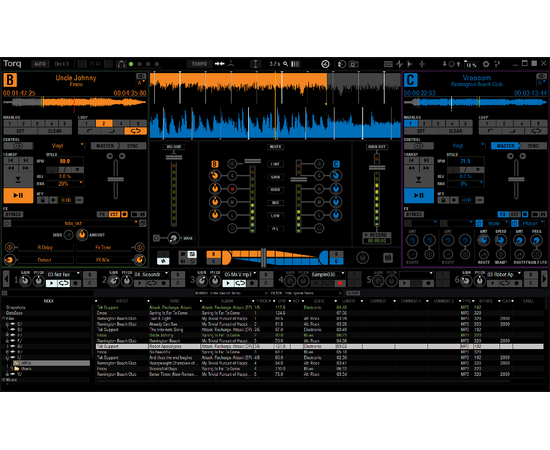The image size is (550, 450).
Task: Toggle Deck B active loop icon button
Action: [x=136, y=131]
